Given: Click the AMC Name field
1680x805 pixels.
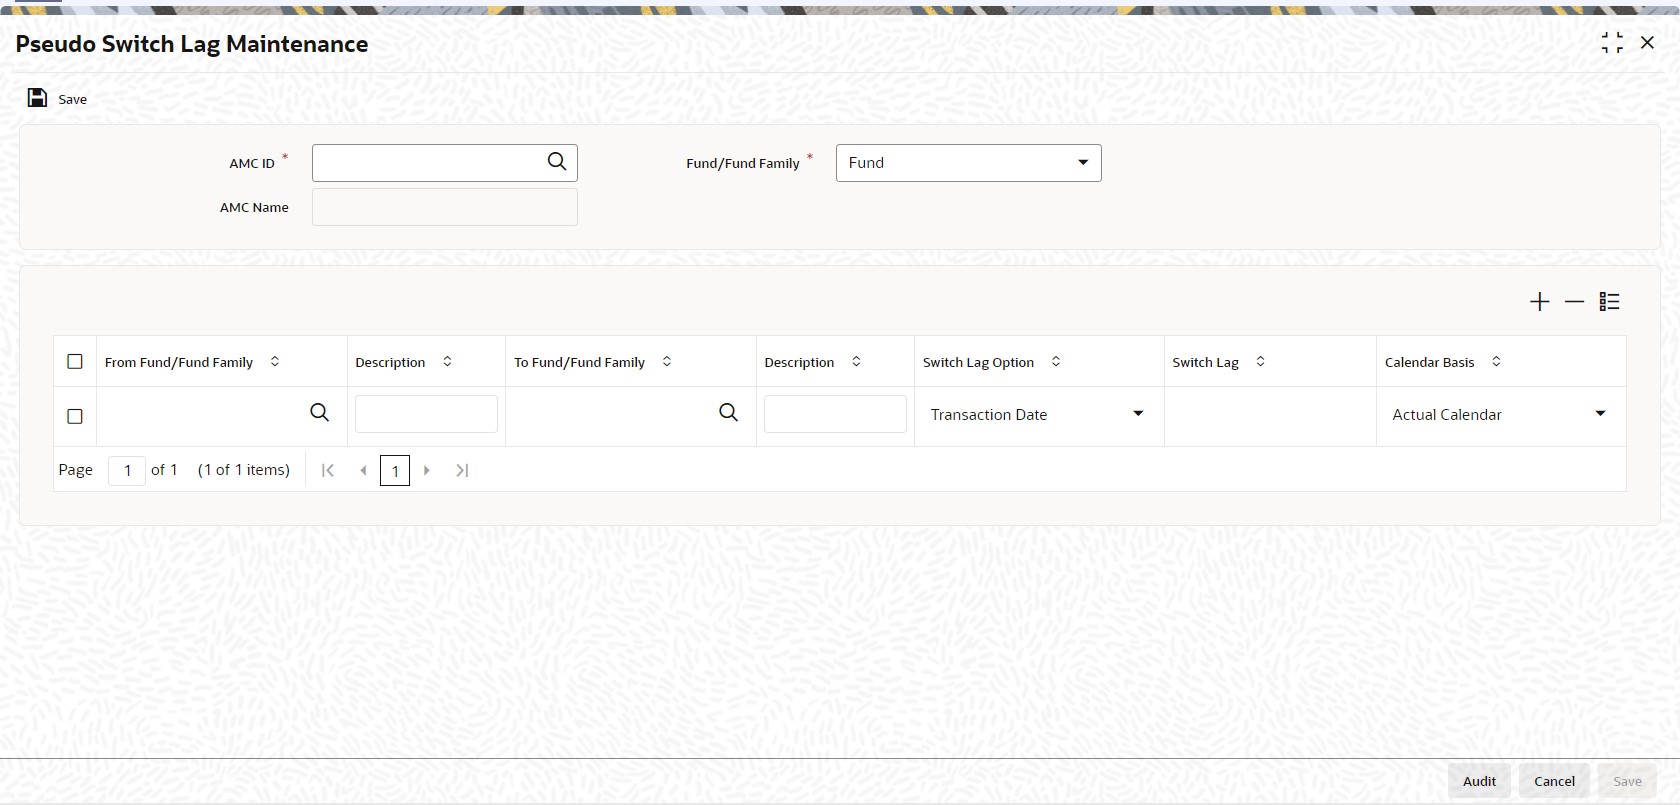Looking at the screenshot, I should [445, 207].
